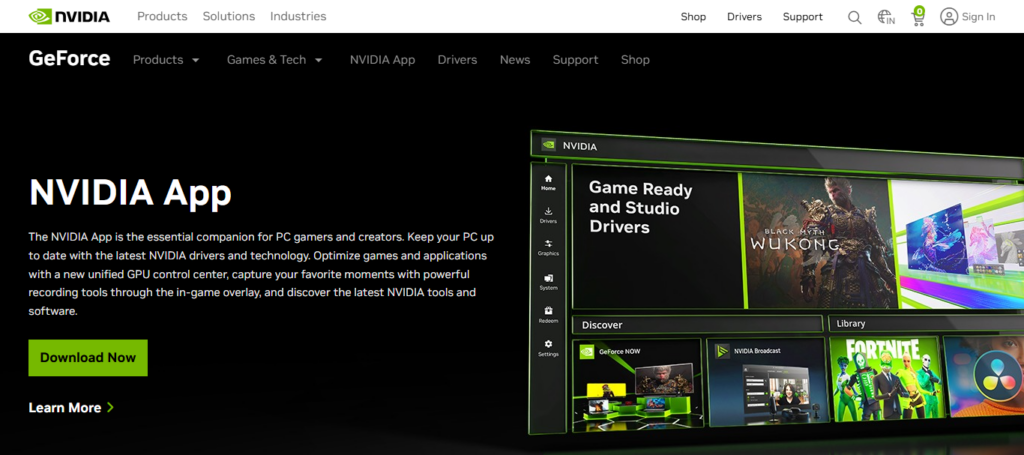Screen dimensions: 1024x455
Task: Go to Shop in top header
Action: pyautogui.click(x=693, y=17)
